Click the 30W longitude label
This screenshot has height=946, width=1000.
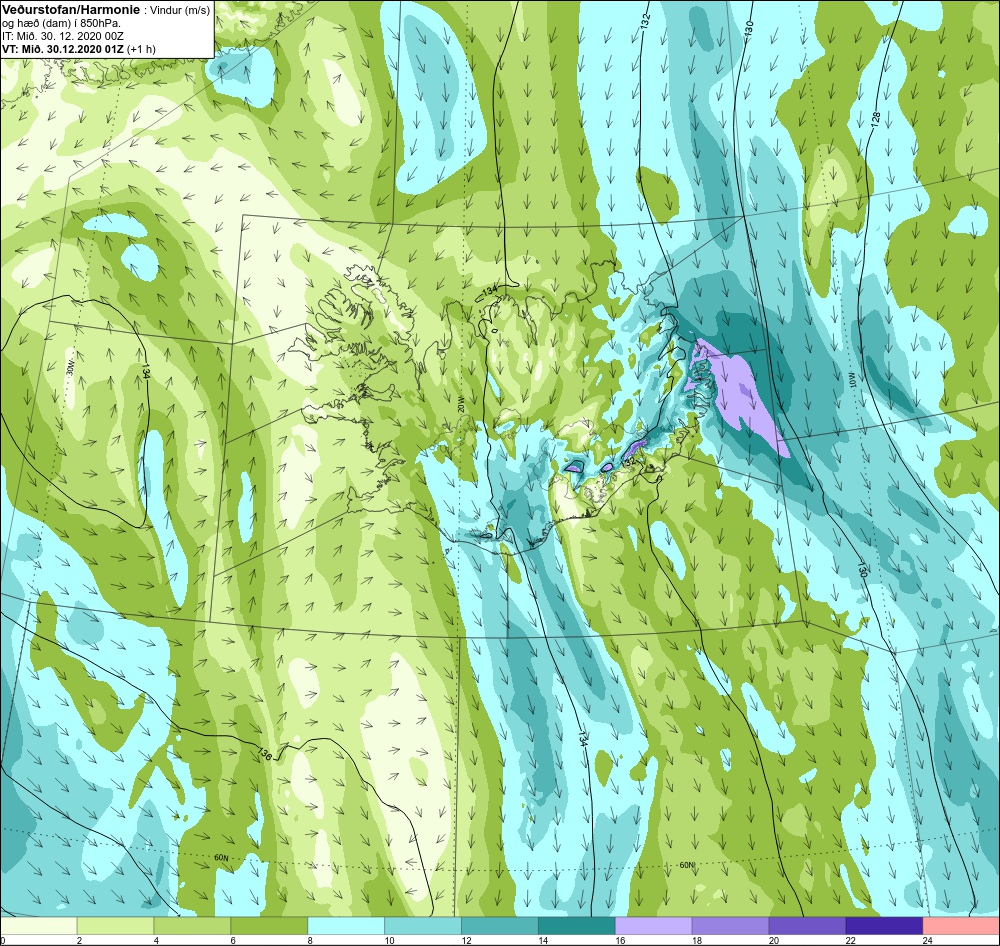(x=70, y=370)
